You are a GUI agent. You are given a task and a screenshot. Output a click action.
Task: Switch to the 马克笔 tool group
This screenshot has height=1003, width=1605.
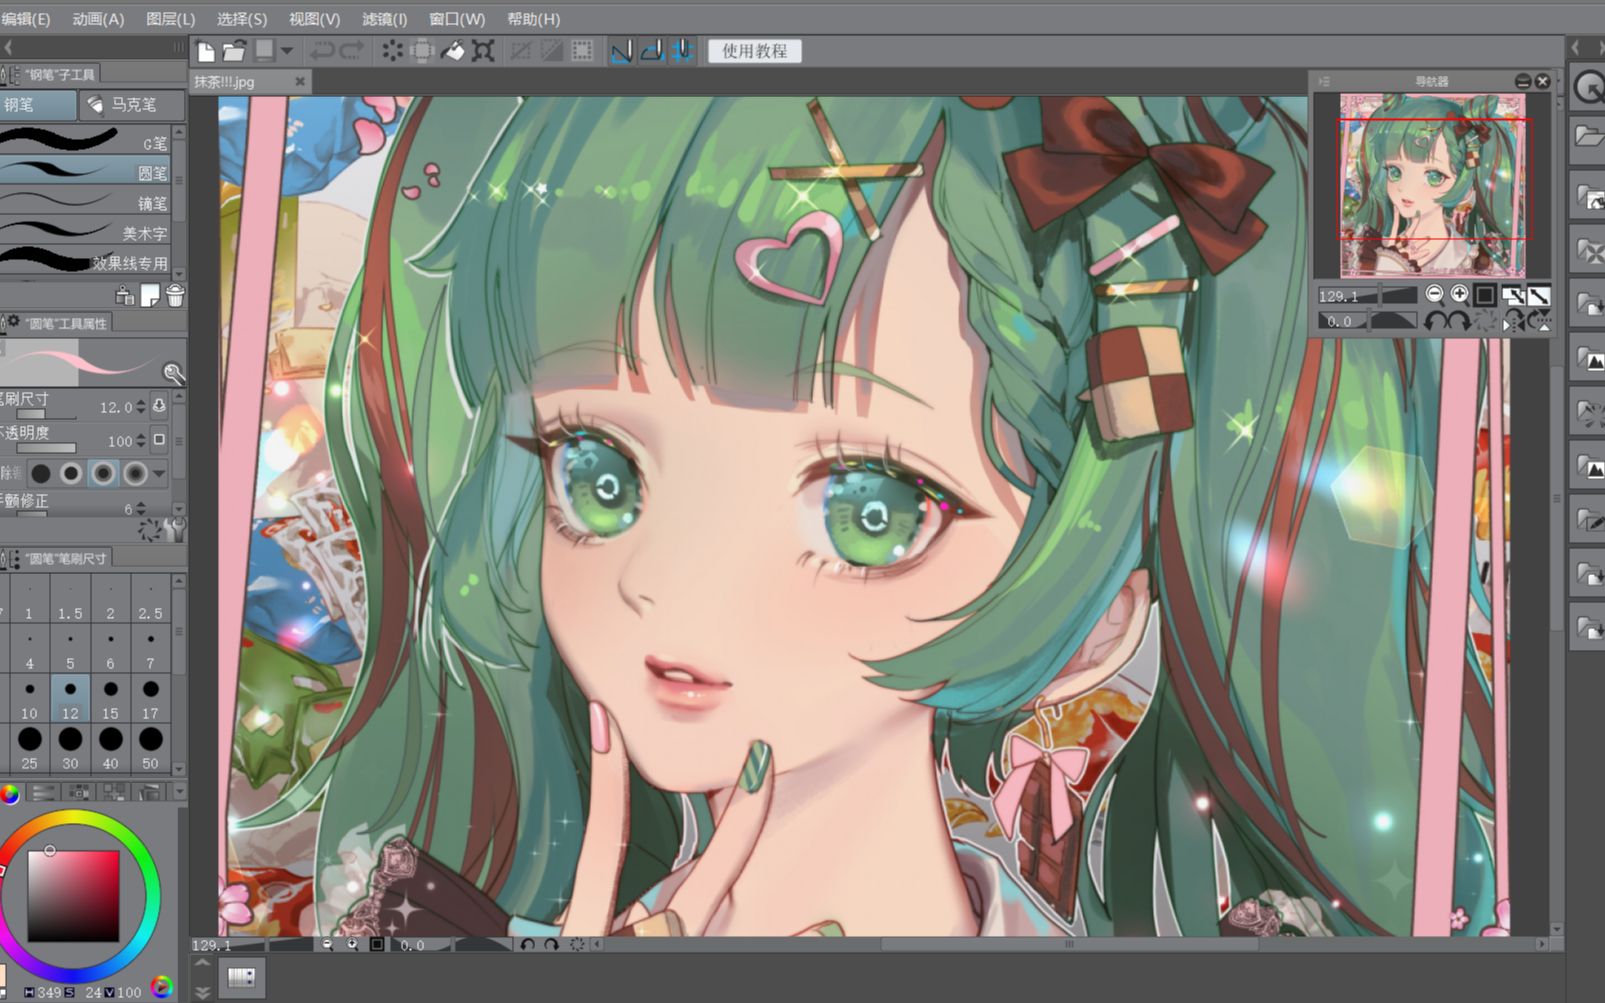tap(132, 104)
